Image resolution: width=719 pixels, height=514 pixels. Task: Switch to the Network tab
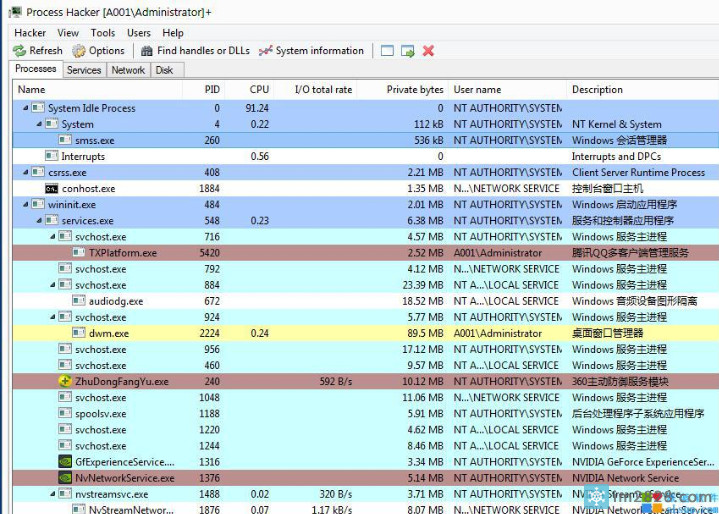pos(128,70)
